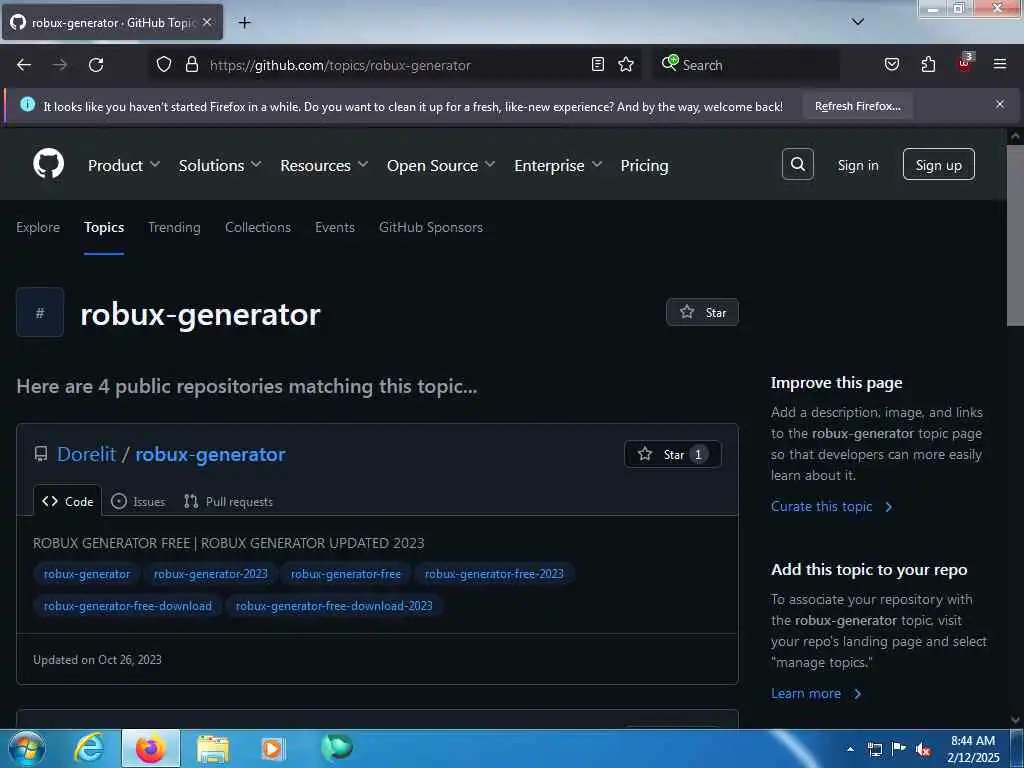
Task: Bookmark this page with the star icon
Action: point(626,64)
